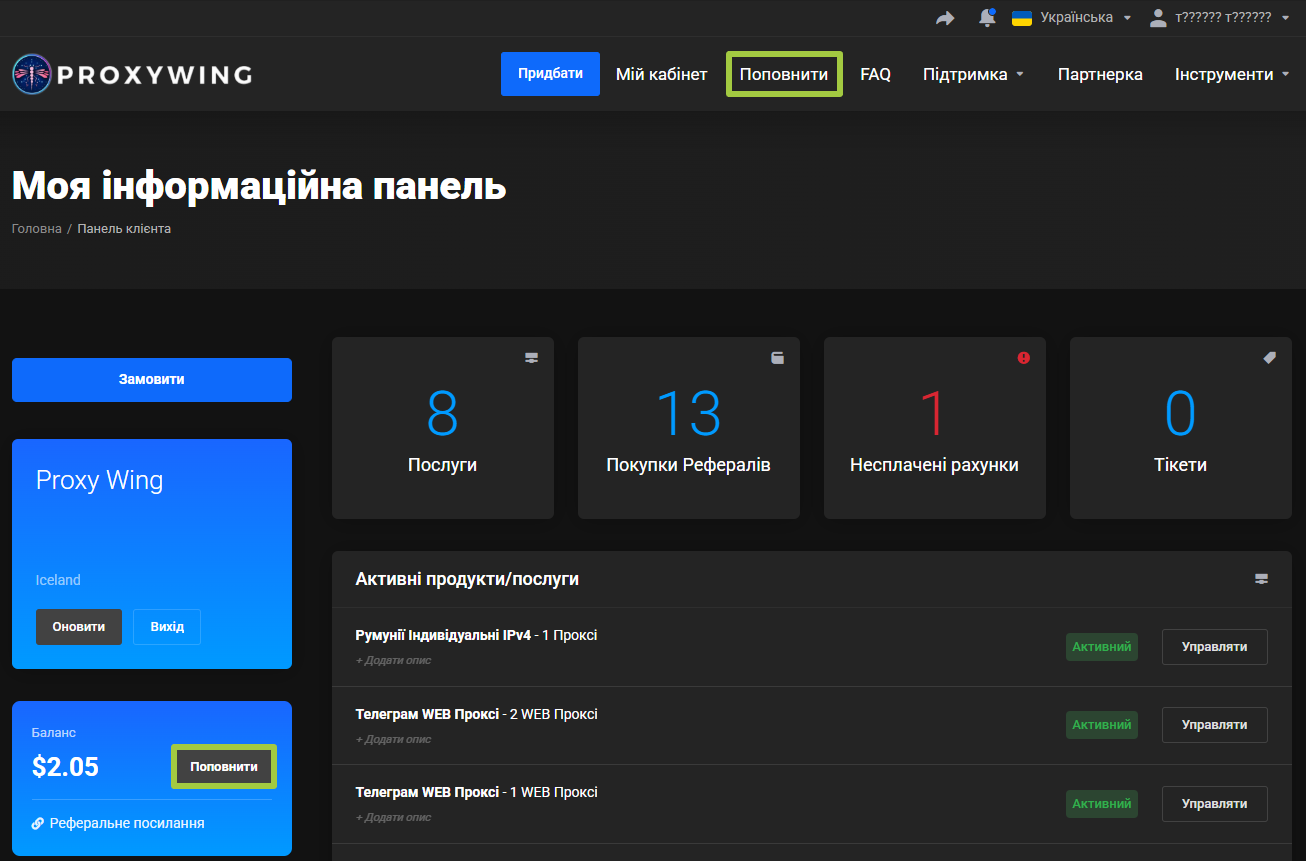Click the Моя інформаційна панель heading
This screenshot has height=861, width=1306.
(259, 186)
